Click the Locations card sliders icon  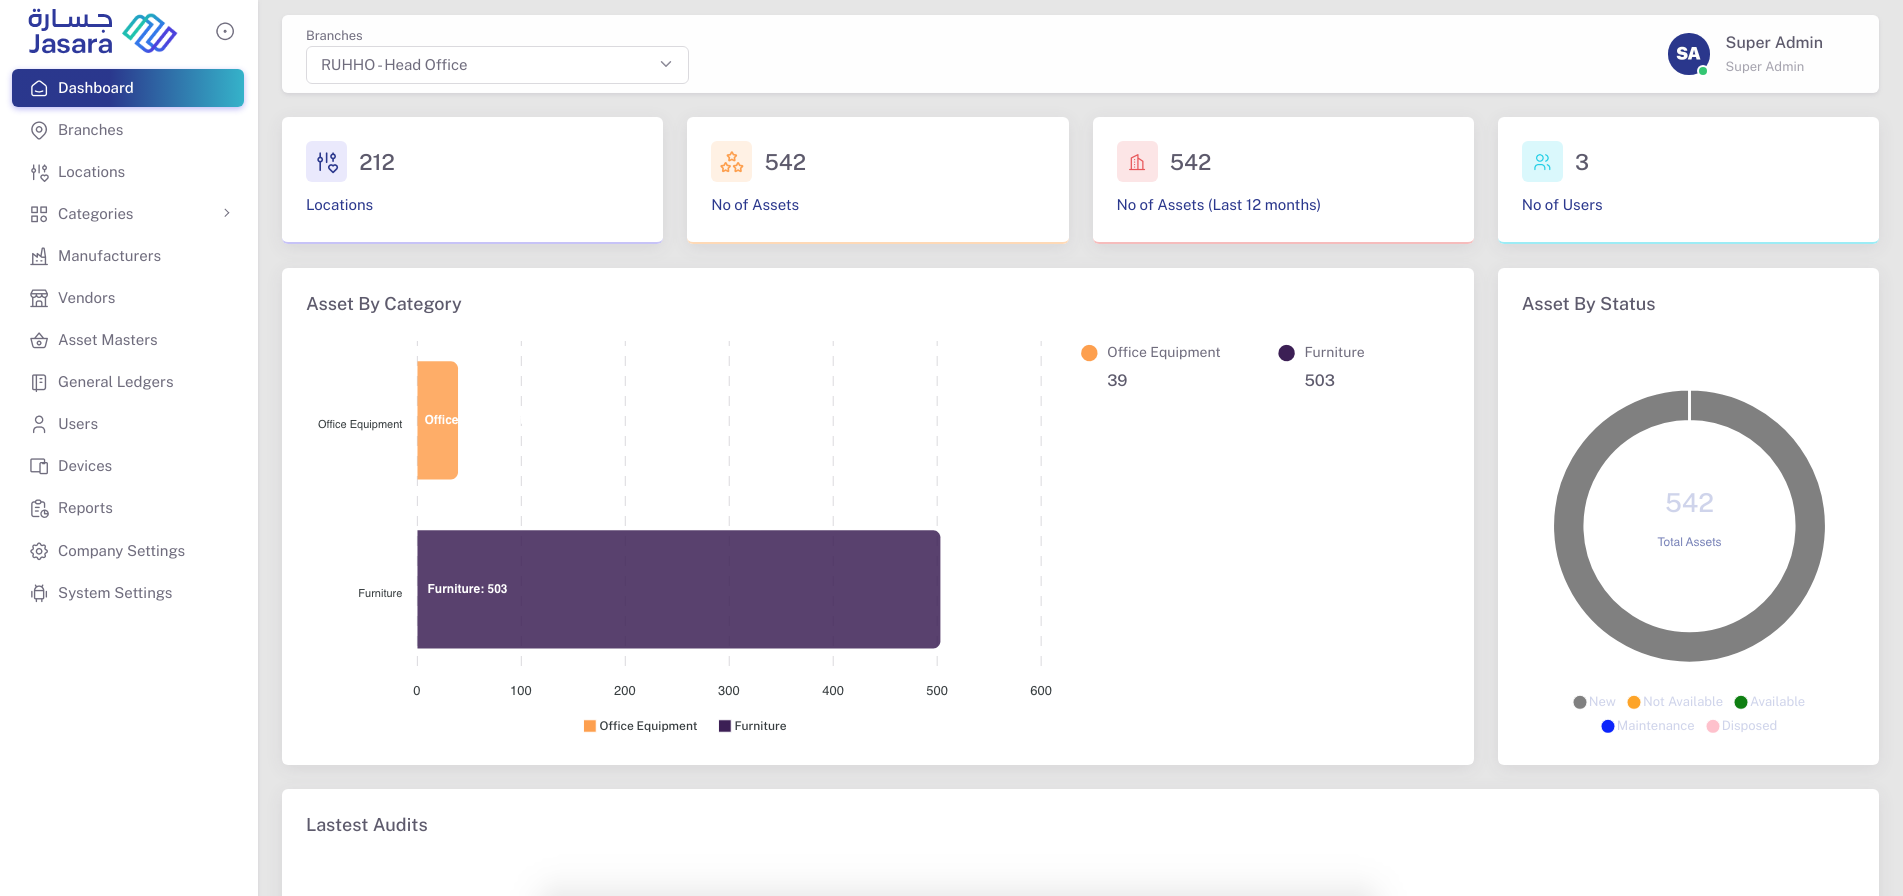[x=326, y=162]
